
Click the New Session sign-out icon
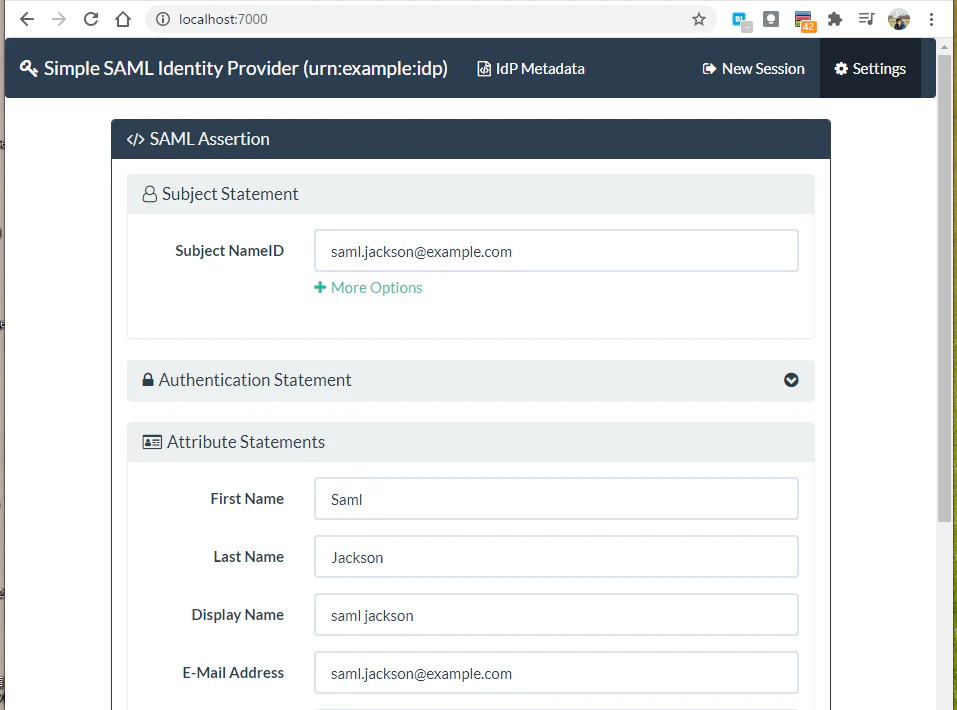pyautogui.click(x=709, y=69)
